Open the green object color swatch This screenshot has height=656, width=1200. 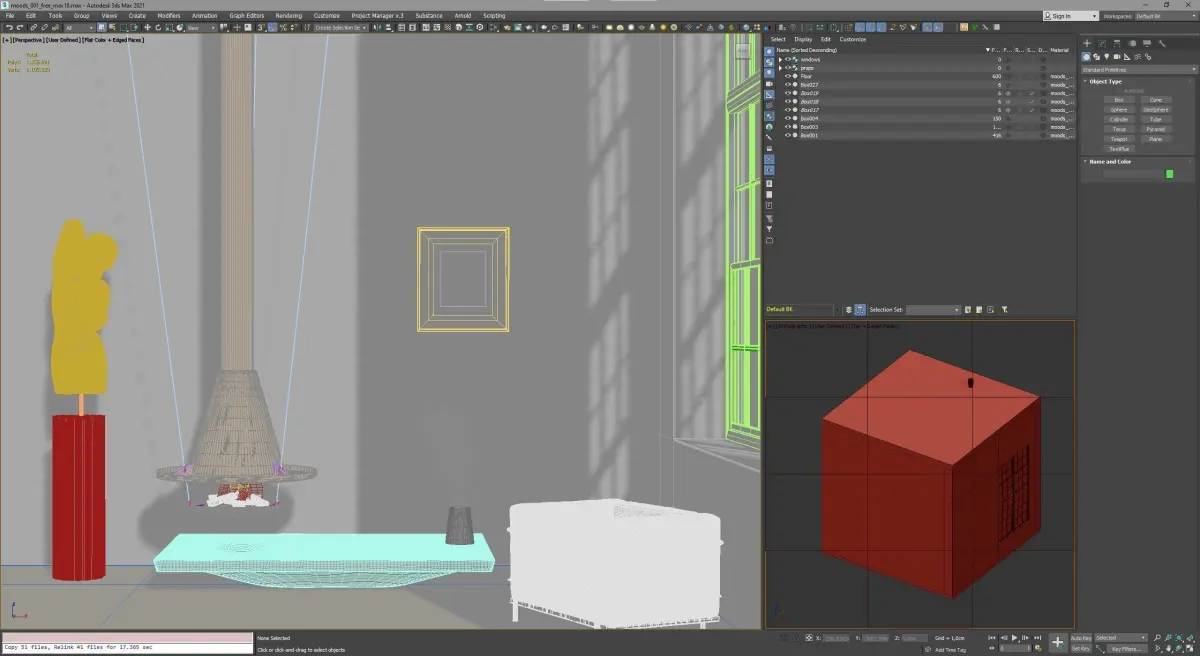coord(1169,174)
